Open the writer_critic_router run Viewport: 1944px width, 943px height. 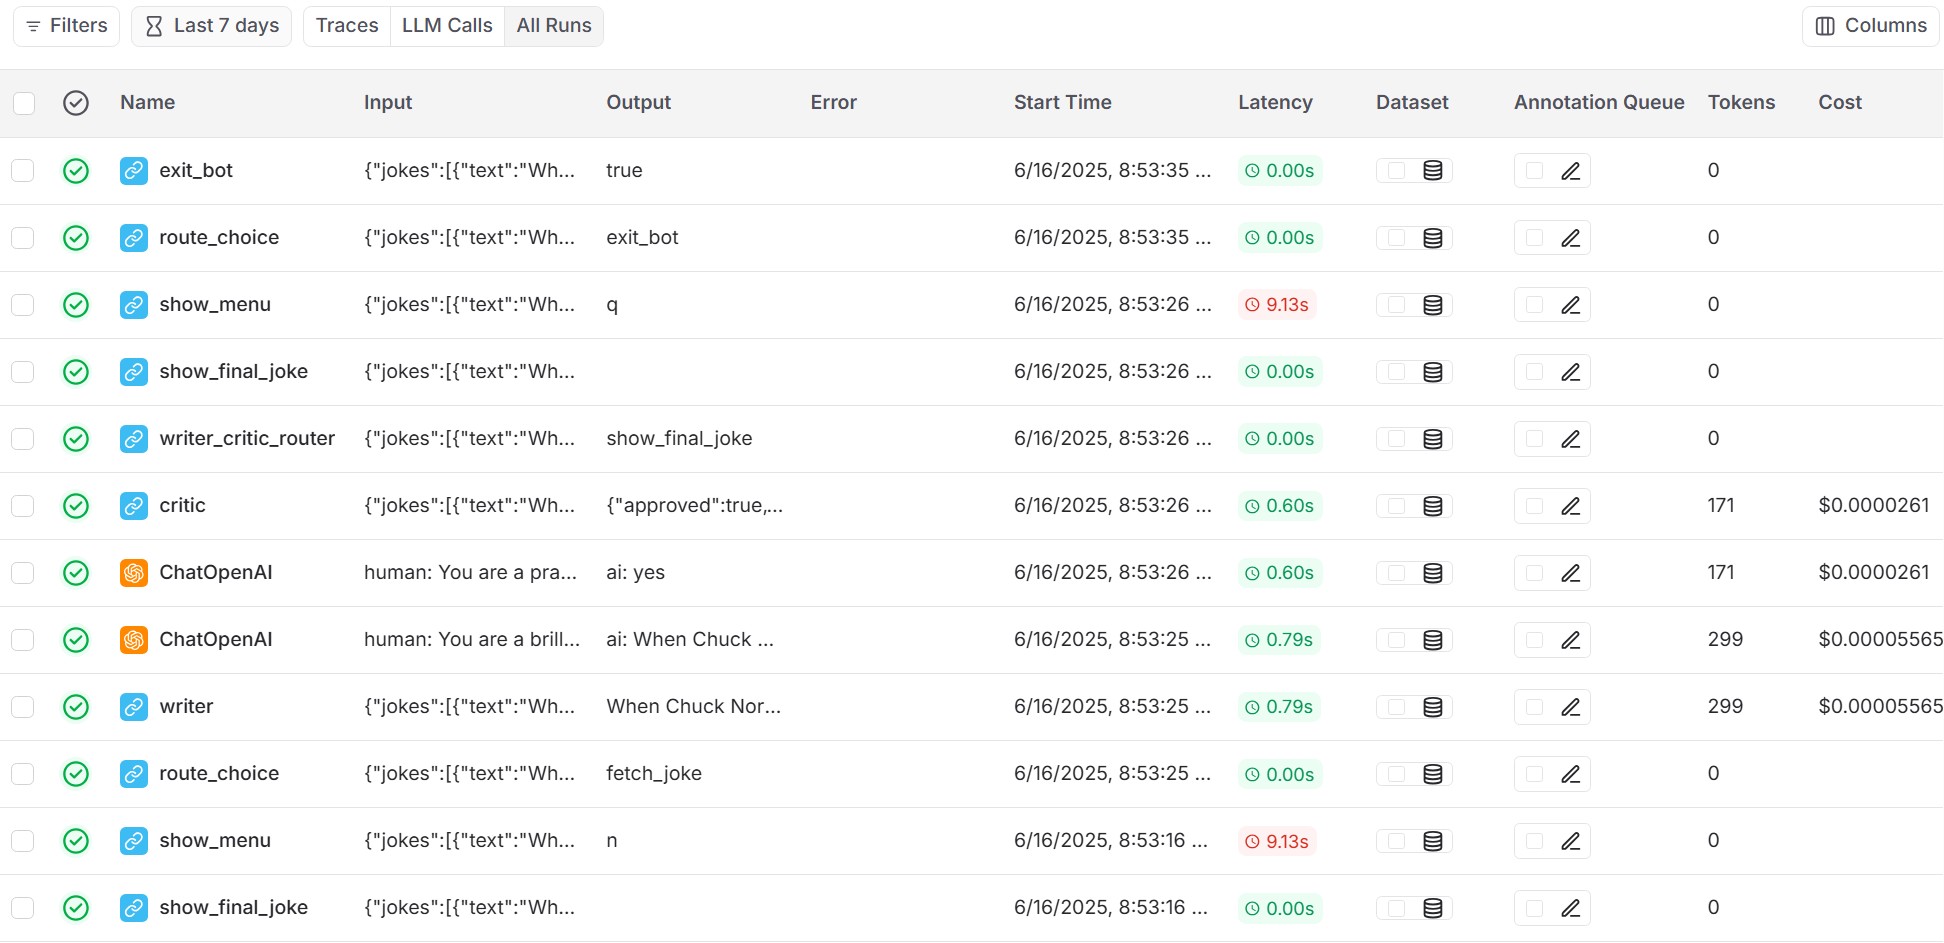pos(247,439)
